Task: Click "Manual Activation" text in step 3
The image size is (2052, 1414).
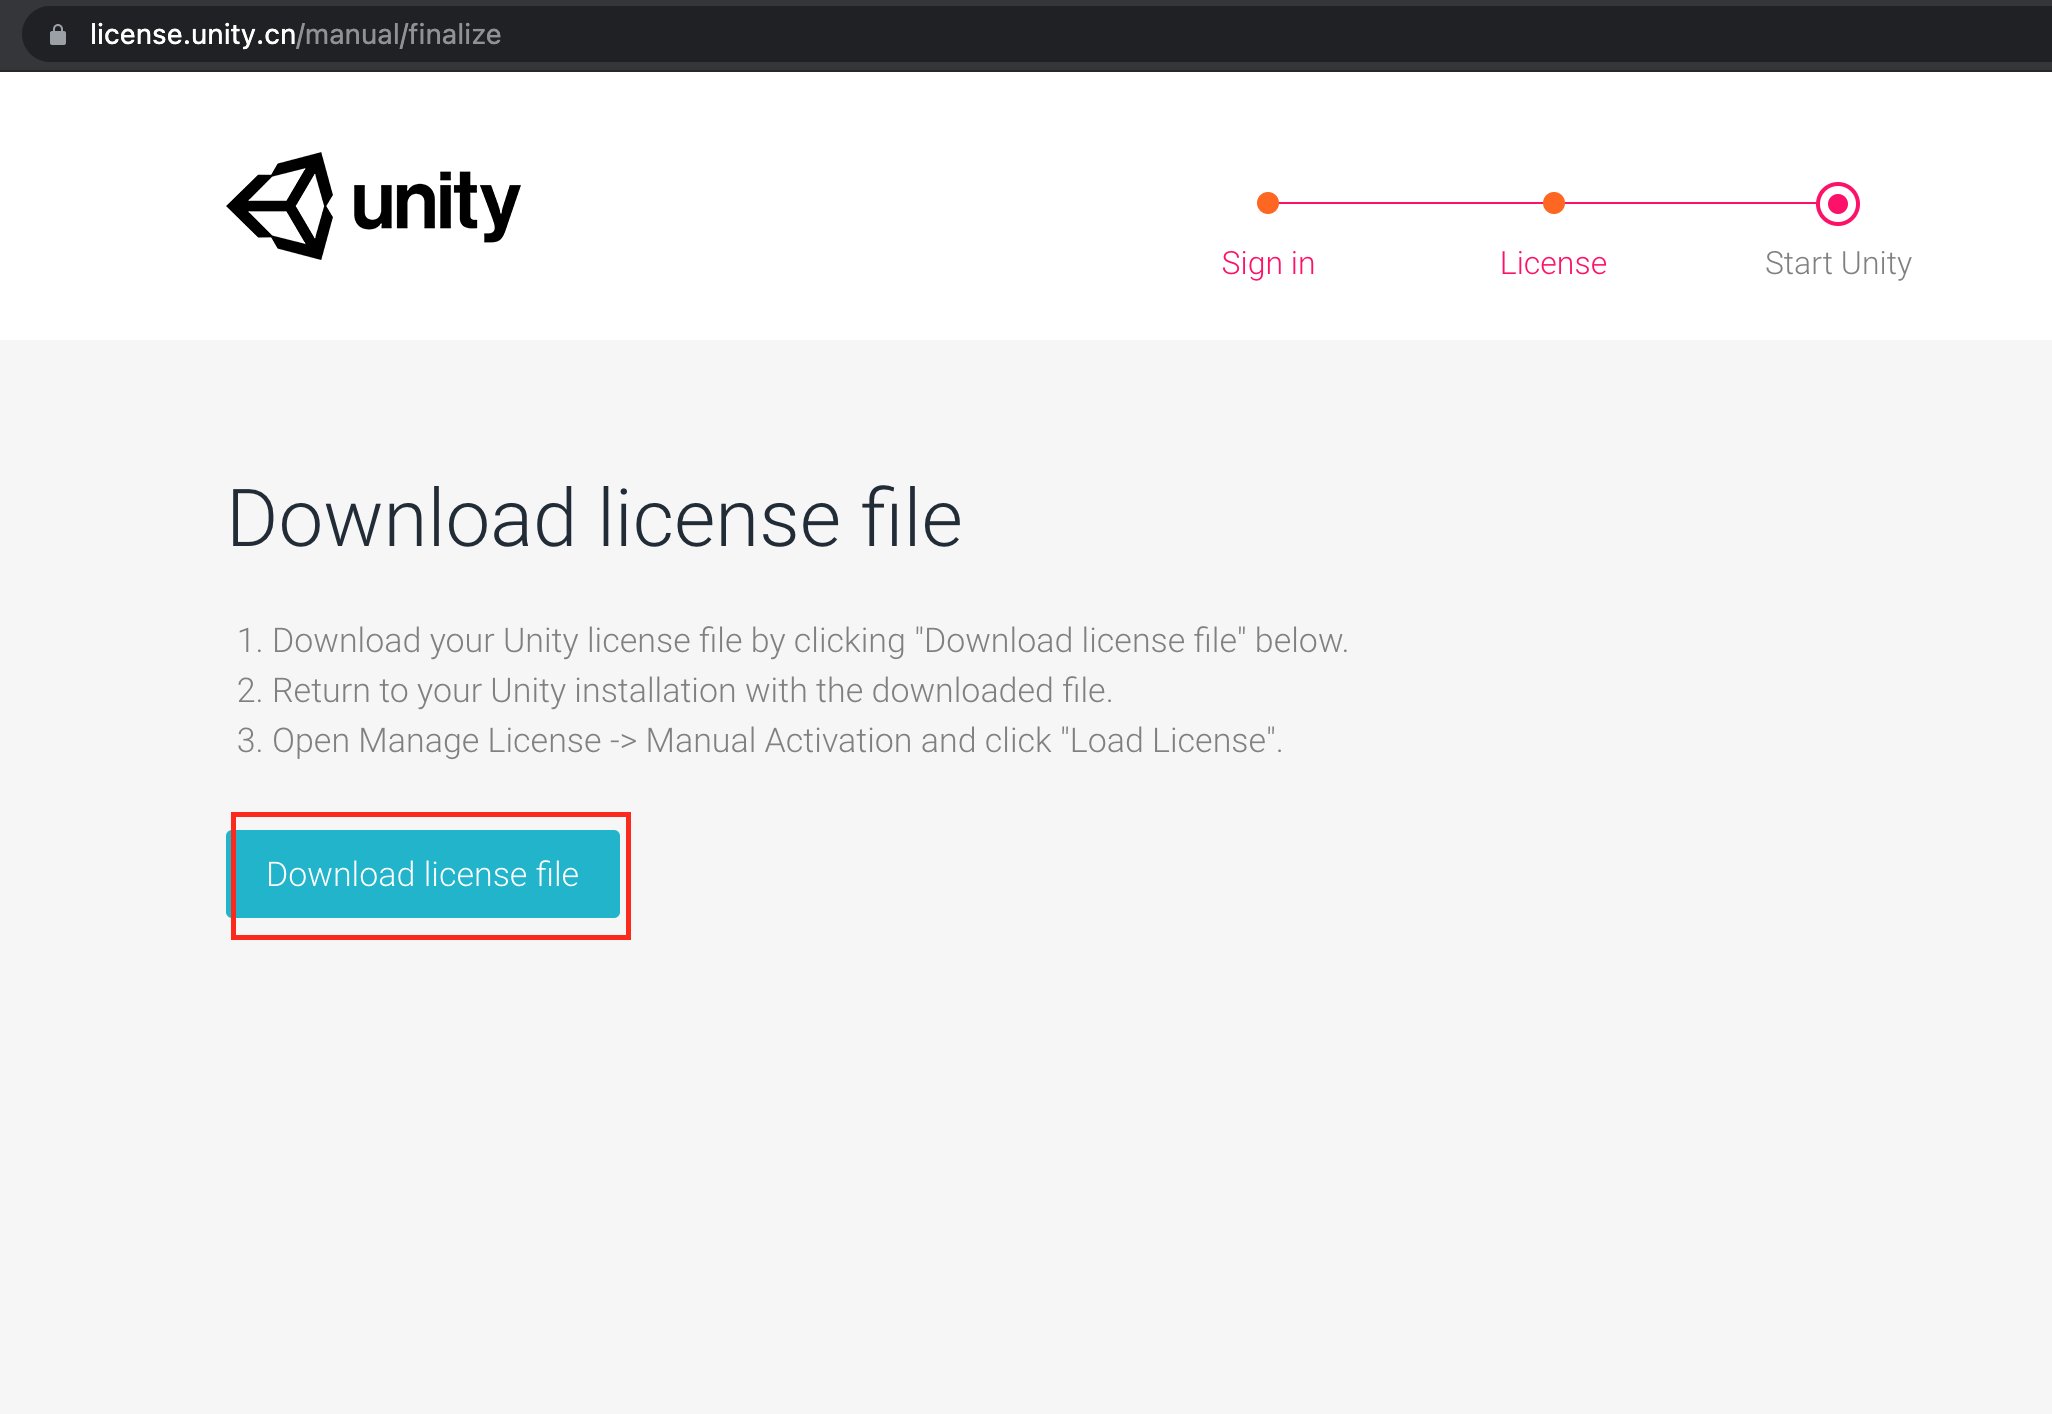Action: (778, 740)
